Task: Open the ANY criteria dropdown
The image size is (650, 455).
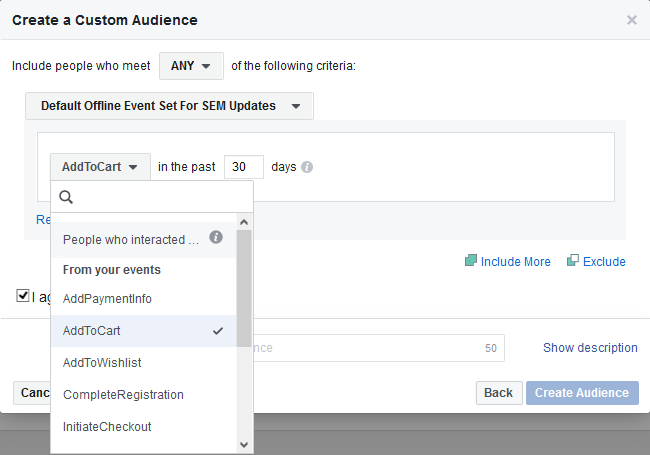Action: pyautogui.click(x=191, y=66)
